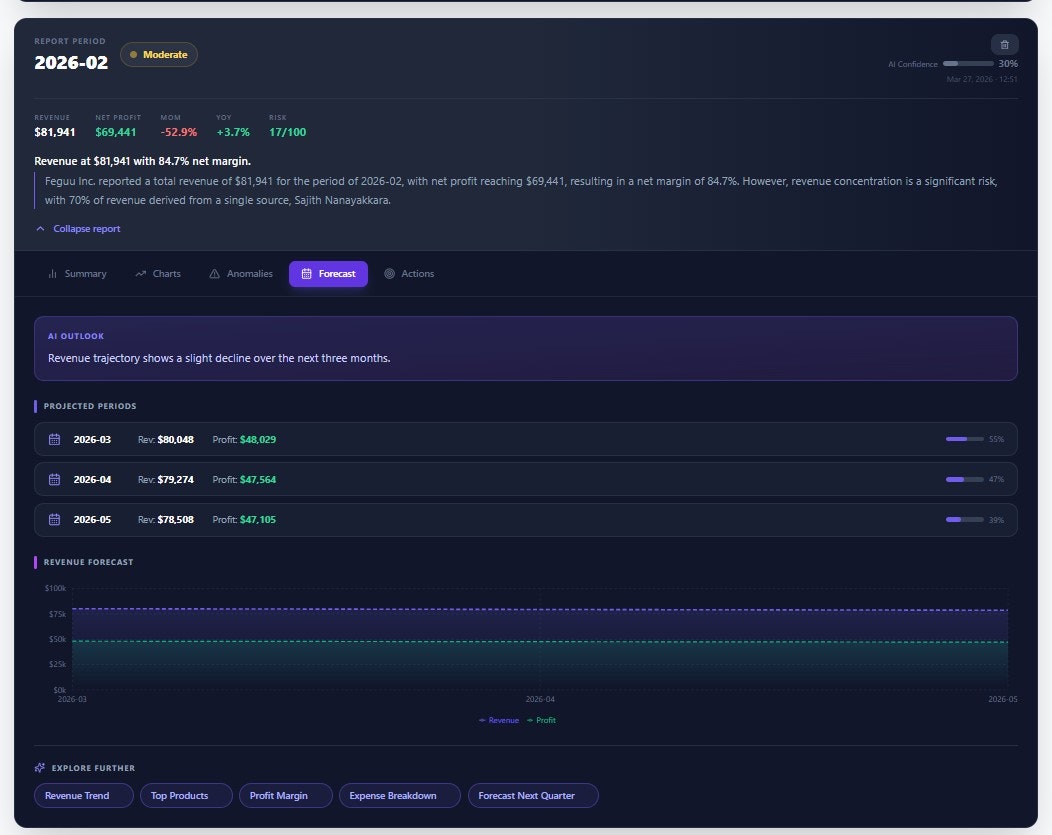Click the Moderate risk badge

pyautogui.click(x=159, y=54)
